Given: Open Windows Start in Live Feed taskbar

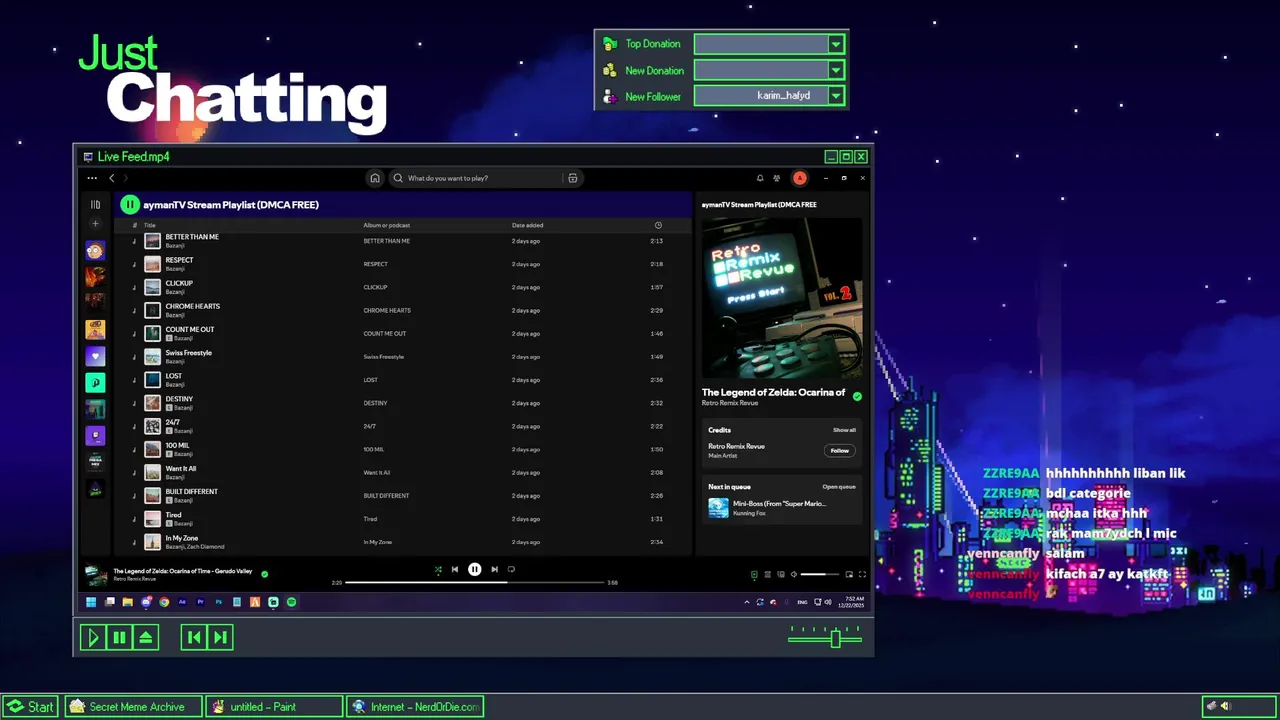Looking at the screenshot, I should [91, 602].
